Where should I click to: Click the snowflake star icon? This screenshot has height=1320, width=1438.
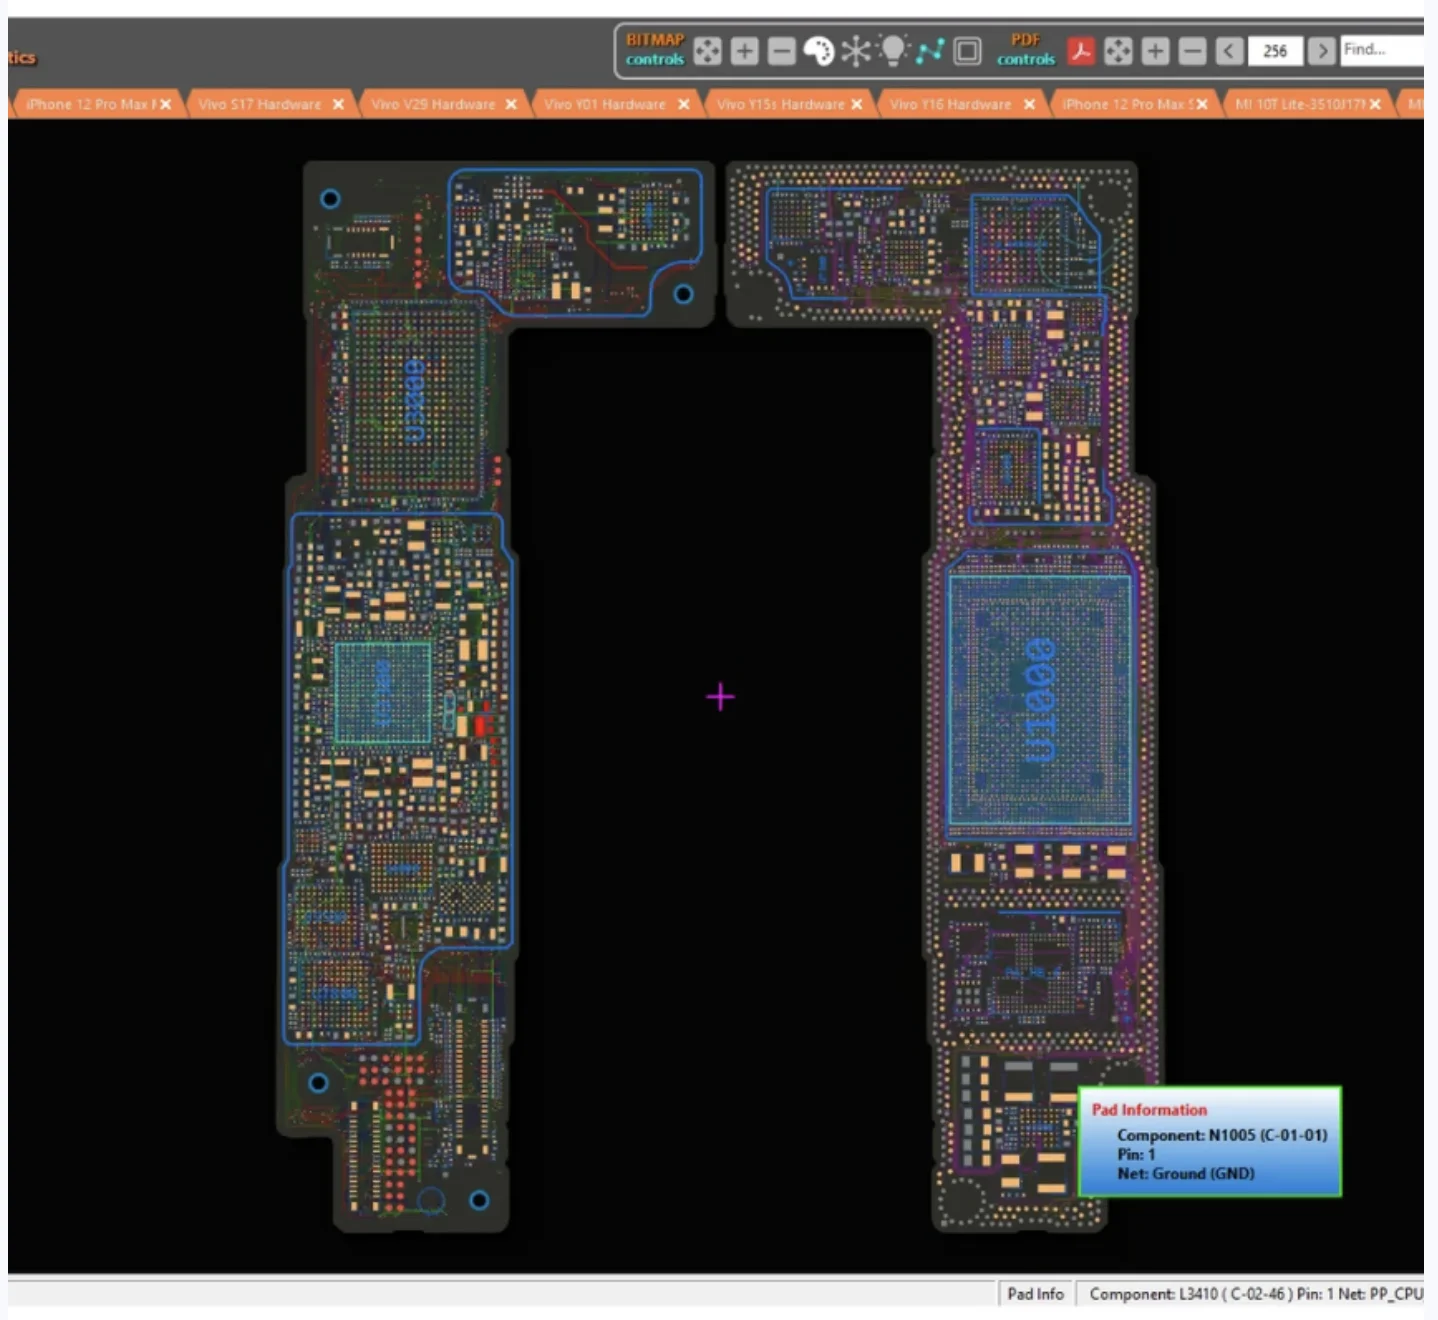[856, 51]
